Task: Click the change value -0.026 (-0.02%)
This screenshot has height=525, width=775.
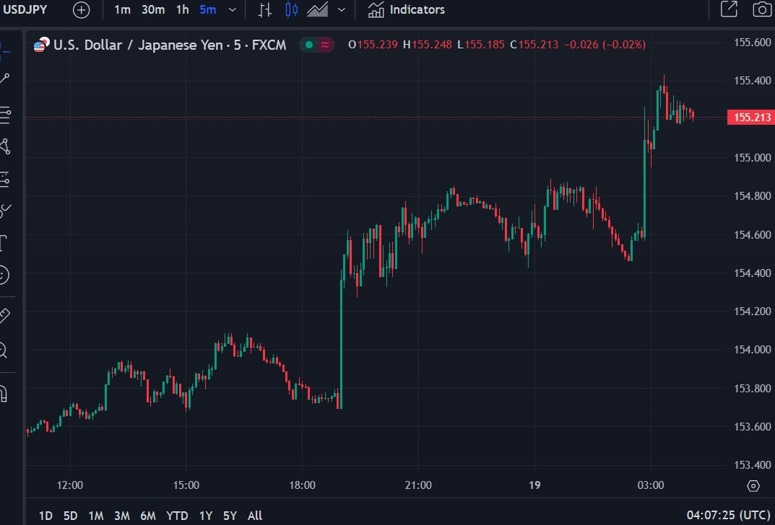Action: pos(605,45)
